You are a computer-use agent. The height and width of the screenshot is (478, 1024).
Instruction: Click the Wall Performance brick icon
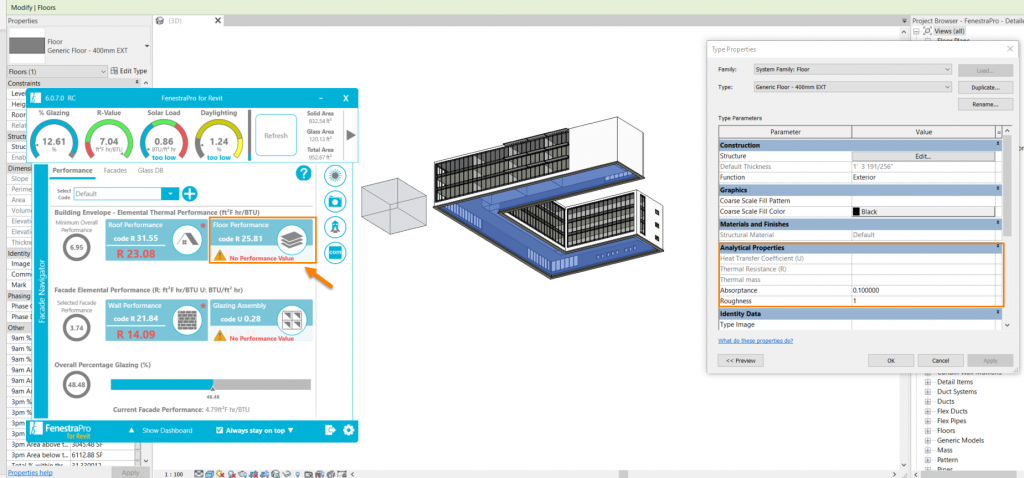[x=186, y=320]
